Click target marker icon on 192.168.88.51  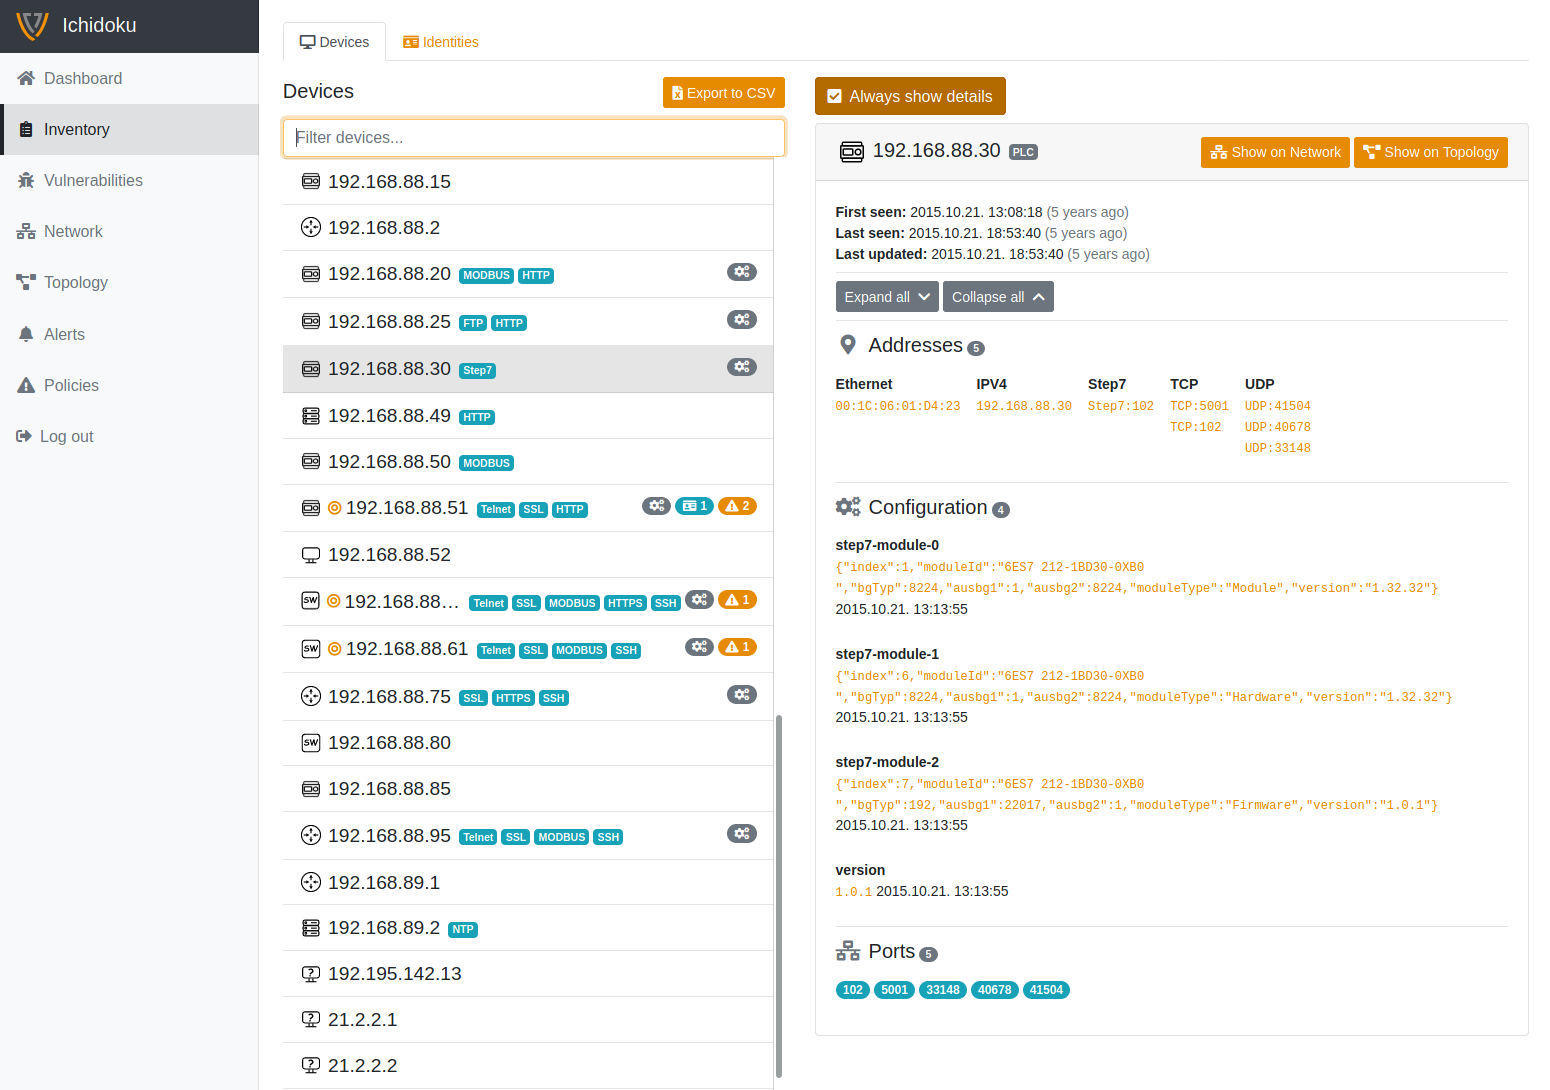335,508
